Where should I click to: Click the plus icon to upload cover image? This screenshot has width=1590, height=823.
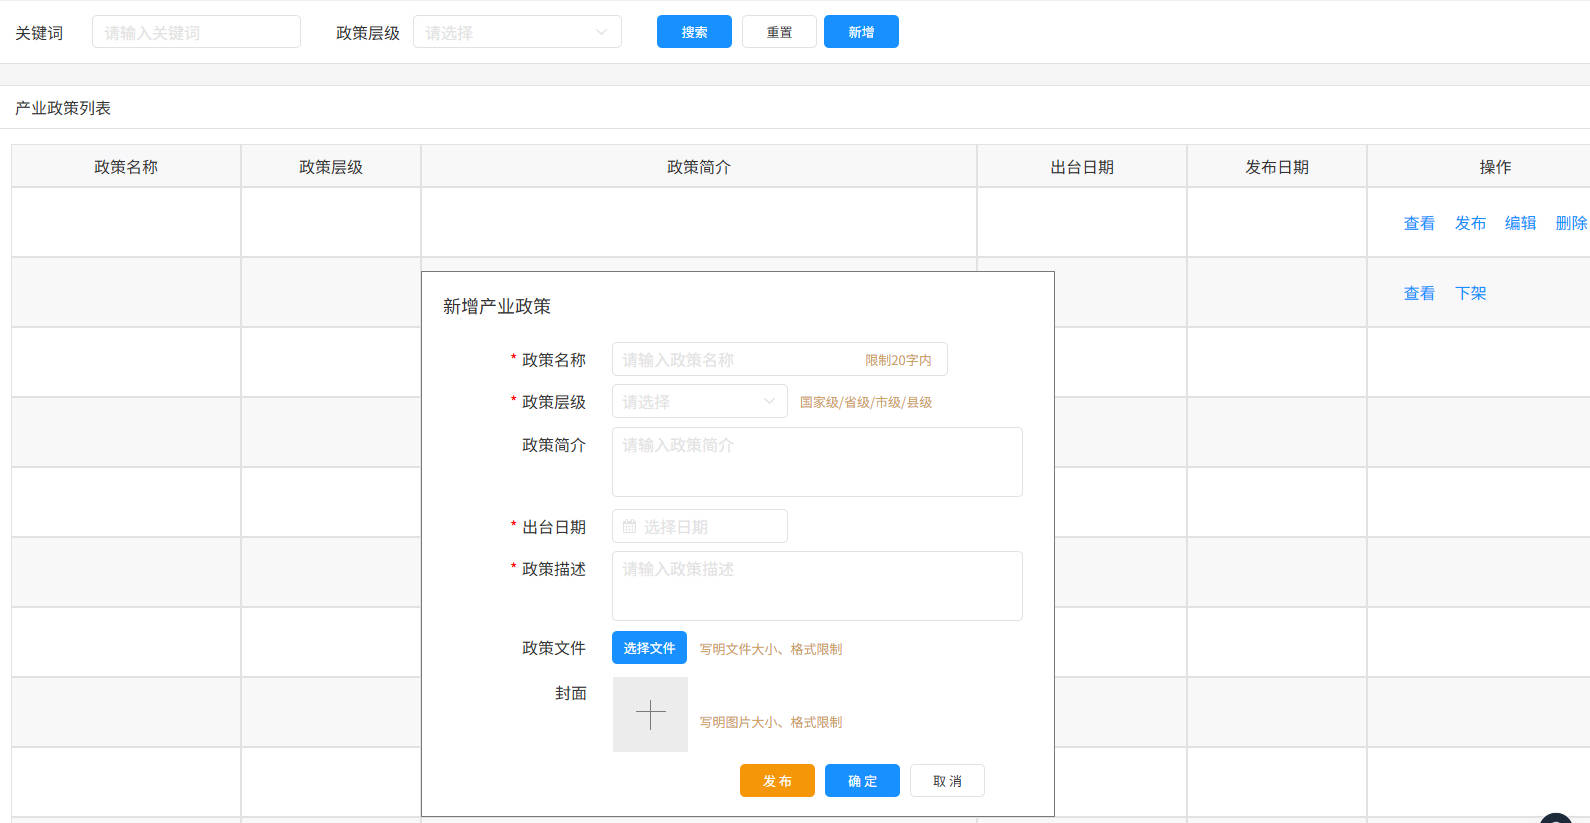(650, 714)
